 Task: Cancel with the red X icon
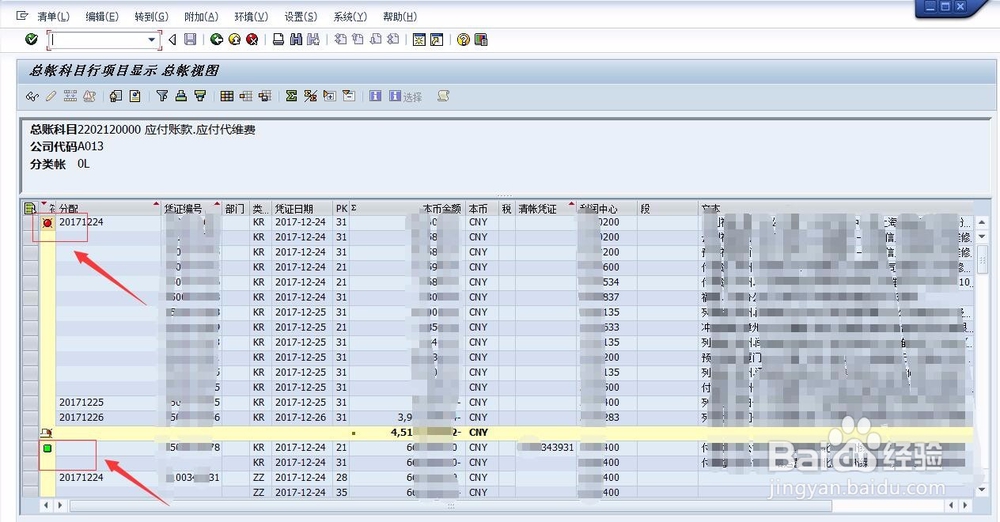[253, 40]
